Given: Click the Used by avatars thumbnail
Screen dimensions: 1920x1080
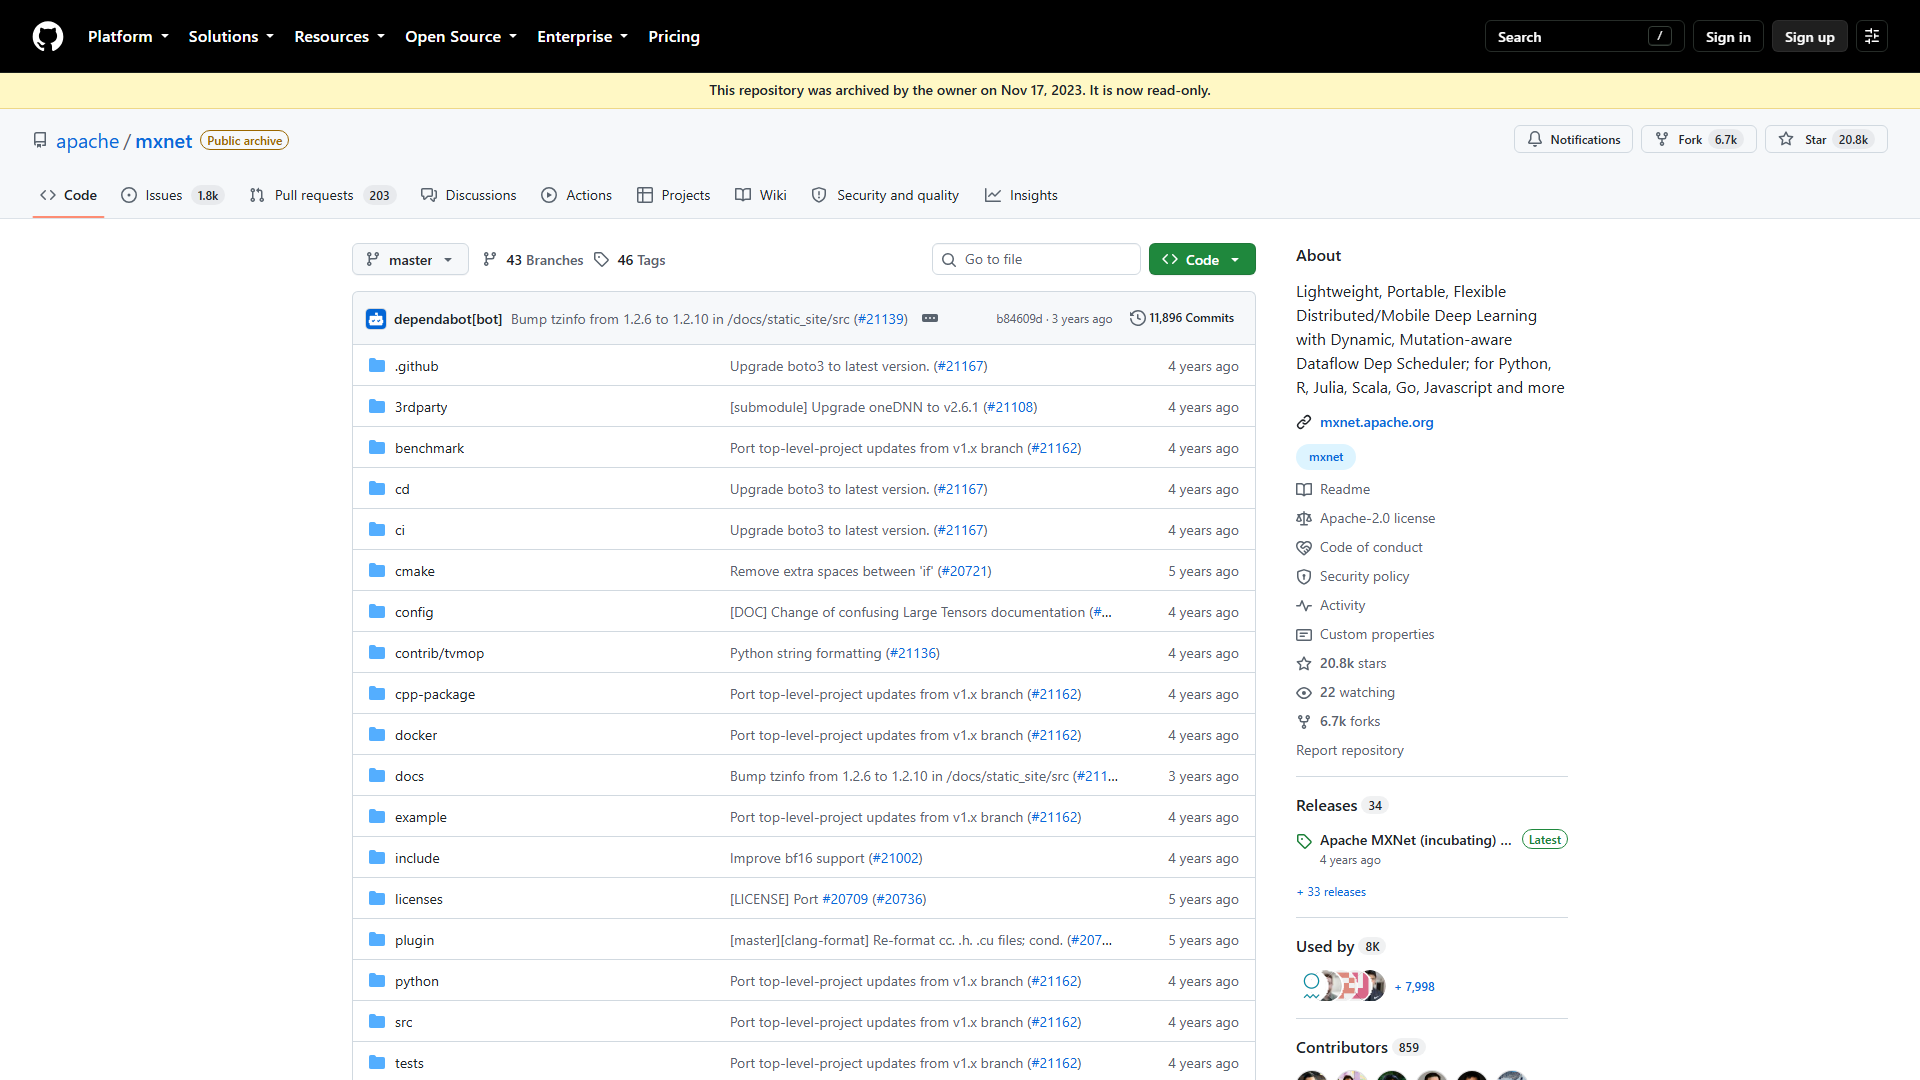Looking at the screenshot, I should pos(1342,986).
